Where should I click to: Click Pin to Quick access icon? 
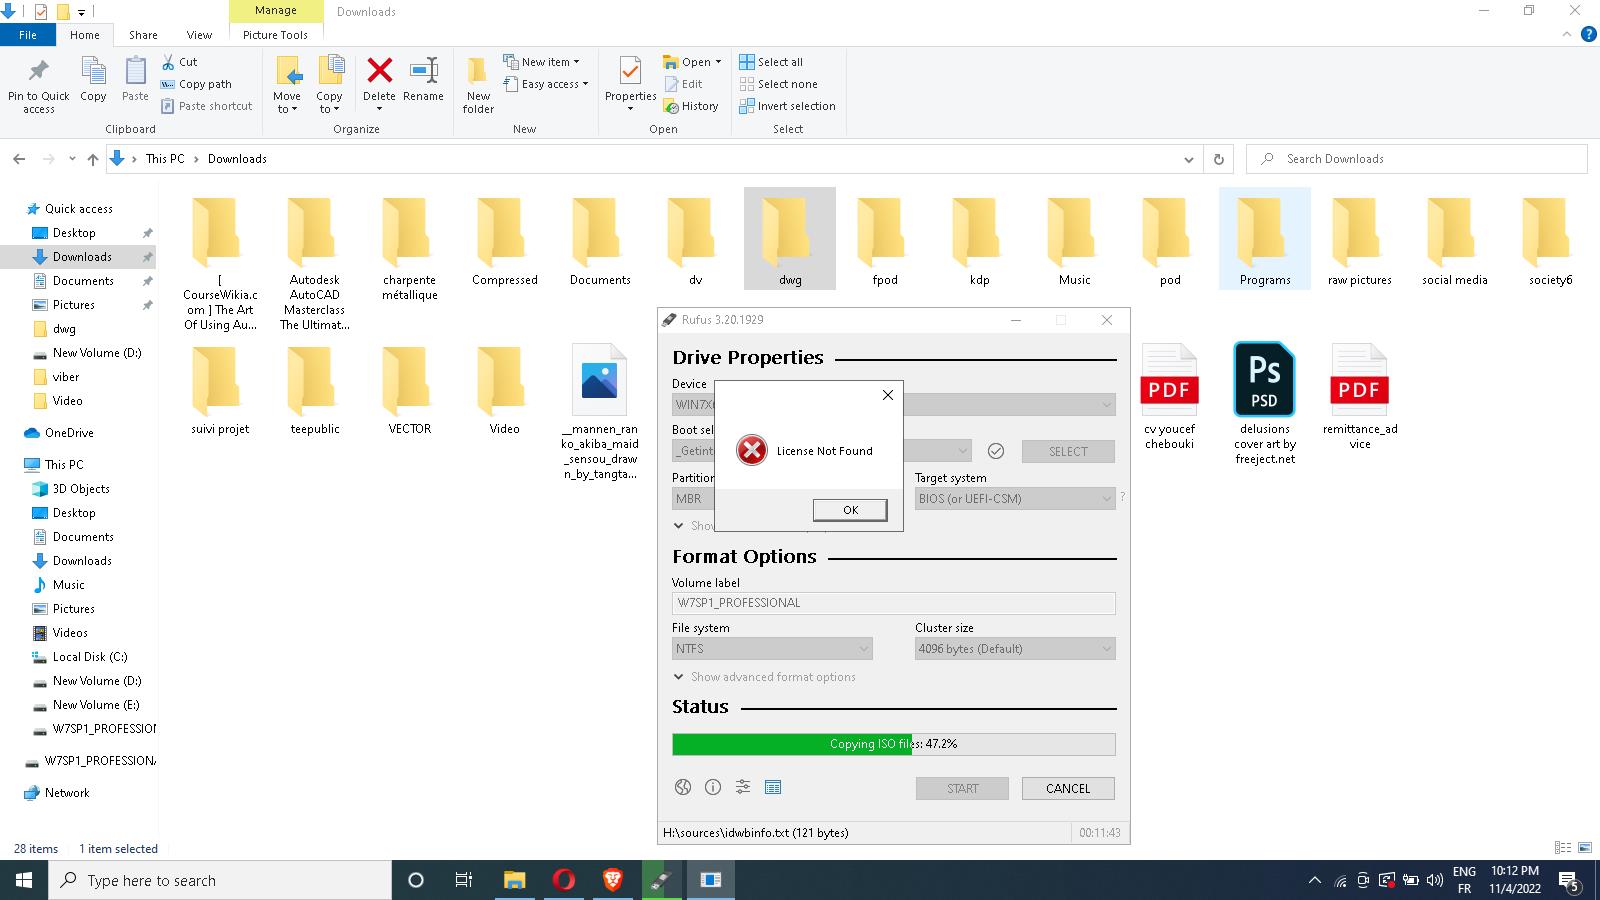pyautogui.click(x=38, y=72)
